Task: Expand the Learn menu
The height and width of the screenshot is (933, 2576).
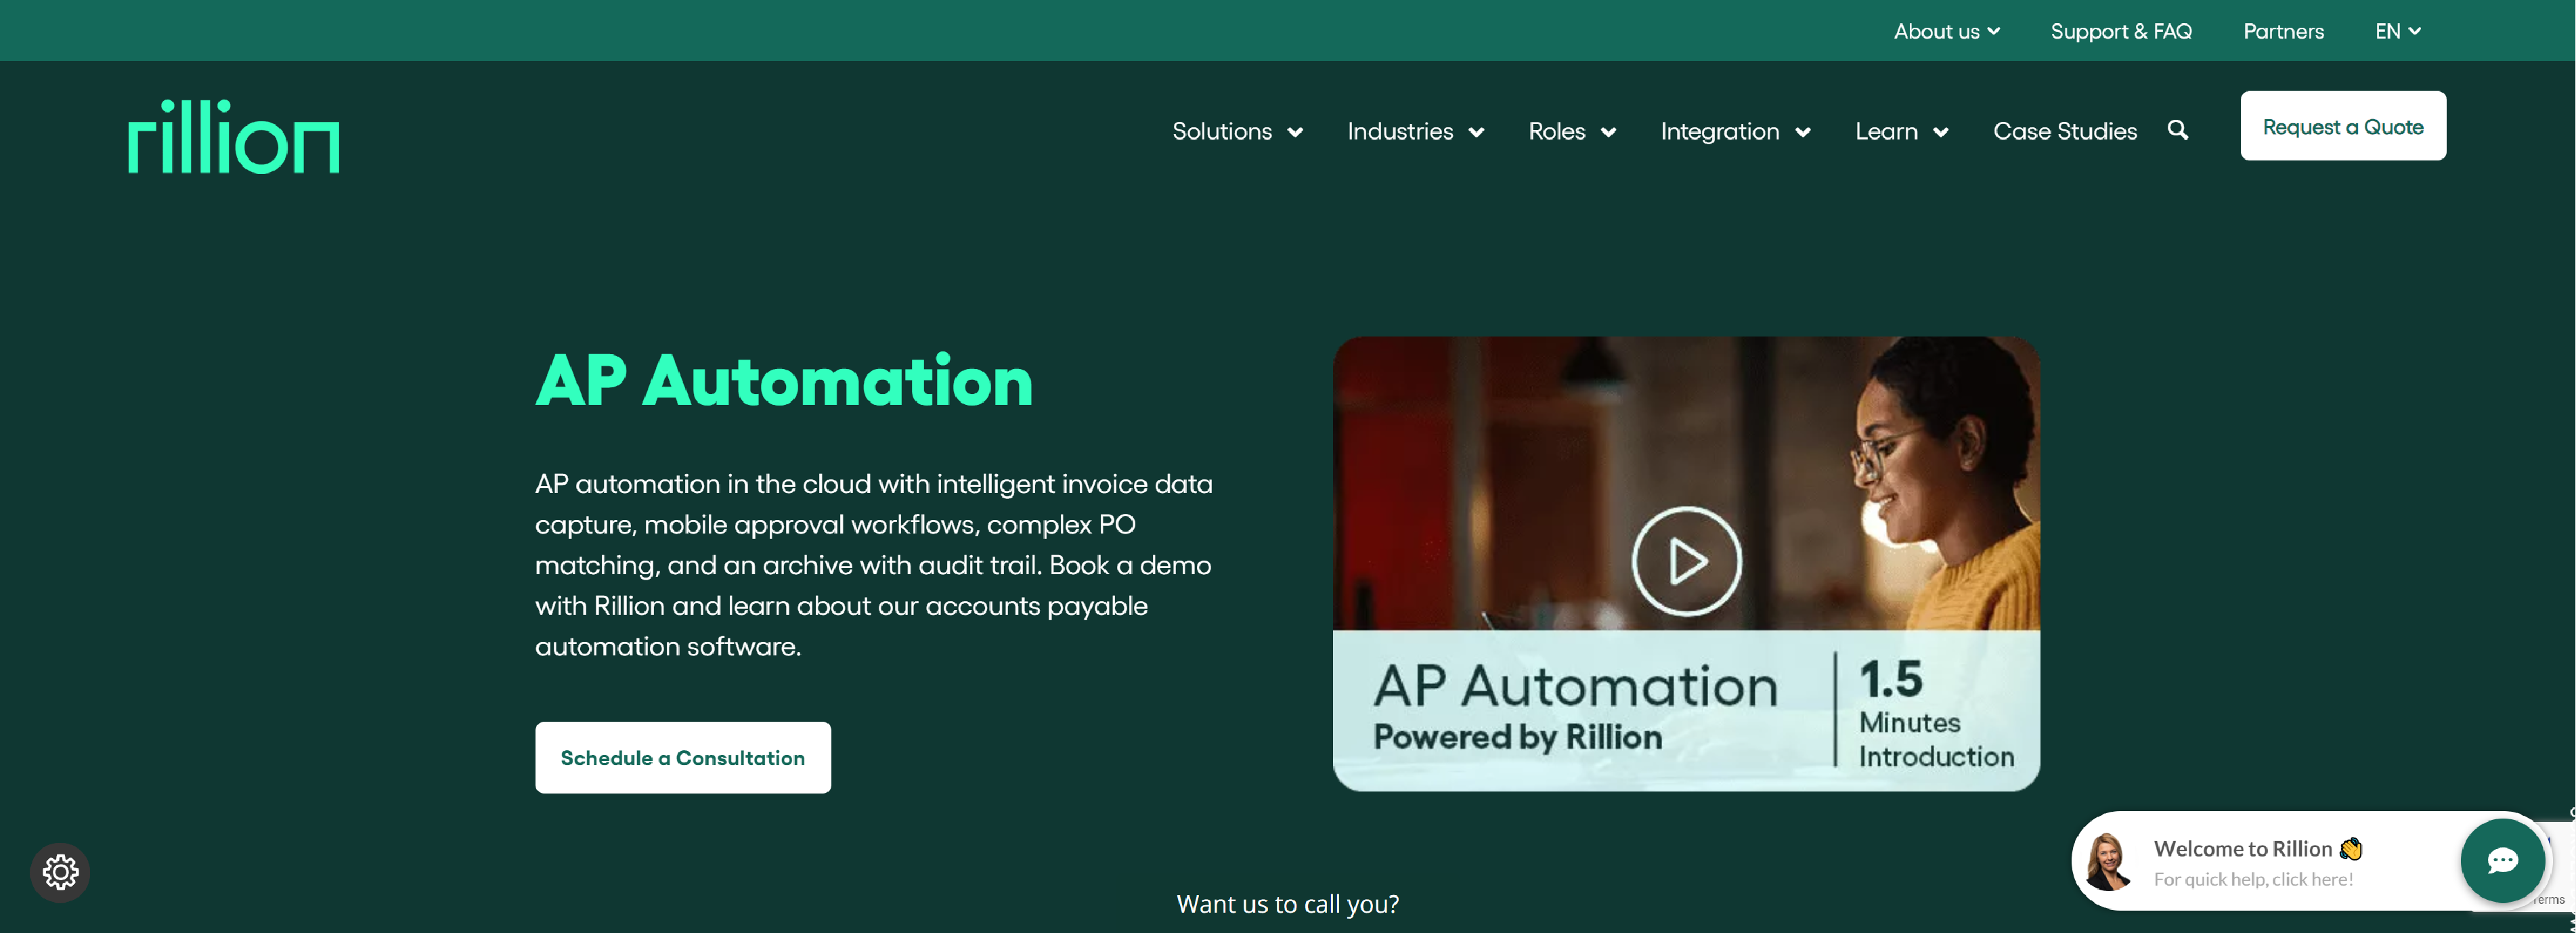Action: coord(1901,131)
